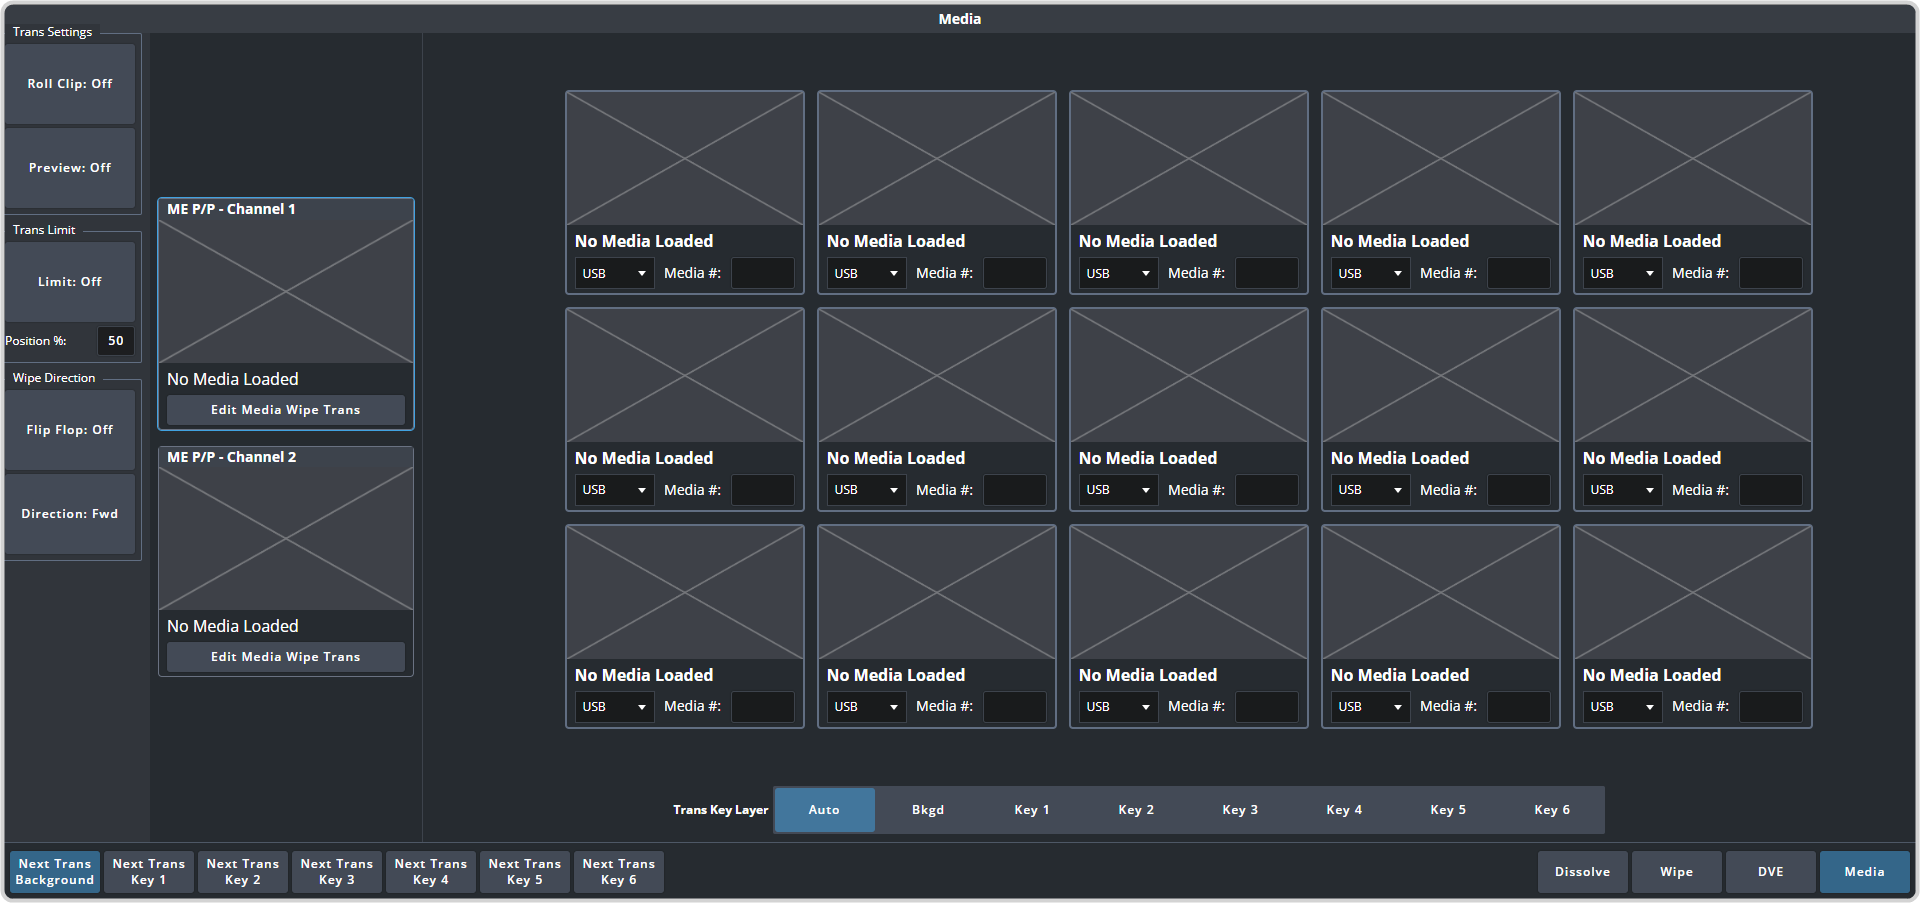The height and width of the screenshot is (903, 1920).
Task: Select empty media thumbnail in bottom row, third slot
Action: 1189,593
